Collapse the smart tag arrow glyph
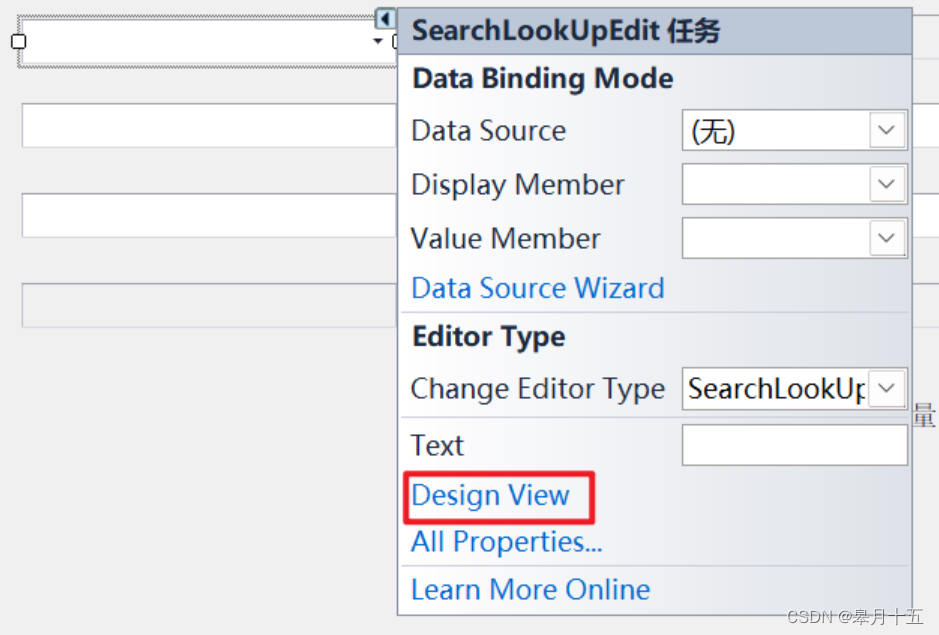This screenshot has height=635, width=939. pyautogui.click(x=385, y=19)
